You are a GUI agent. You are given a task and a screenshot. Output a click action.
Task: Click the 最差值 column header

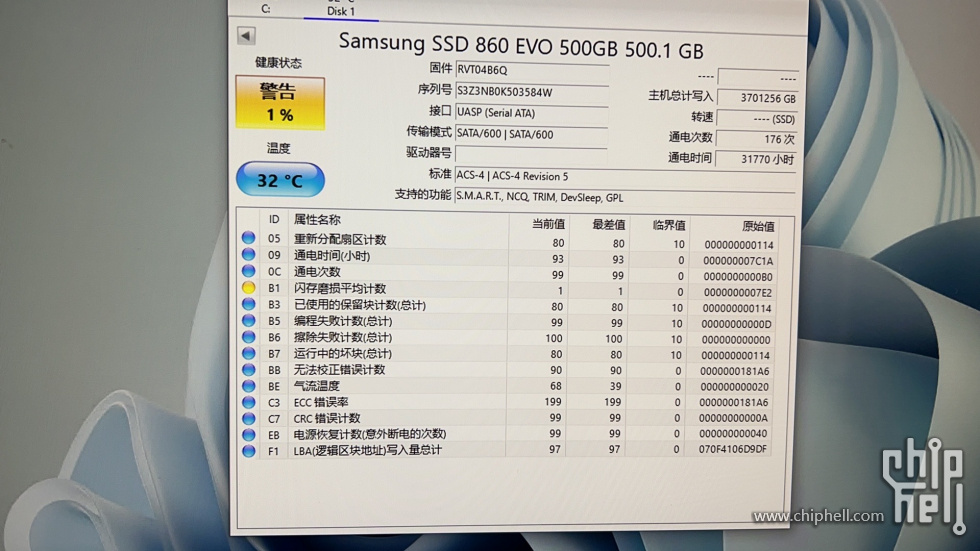coord(608,224)
